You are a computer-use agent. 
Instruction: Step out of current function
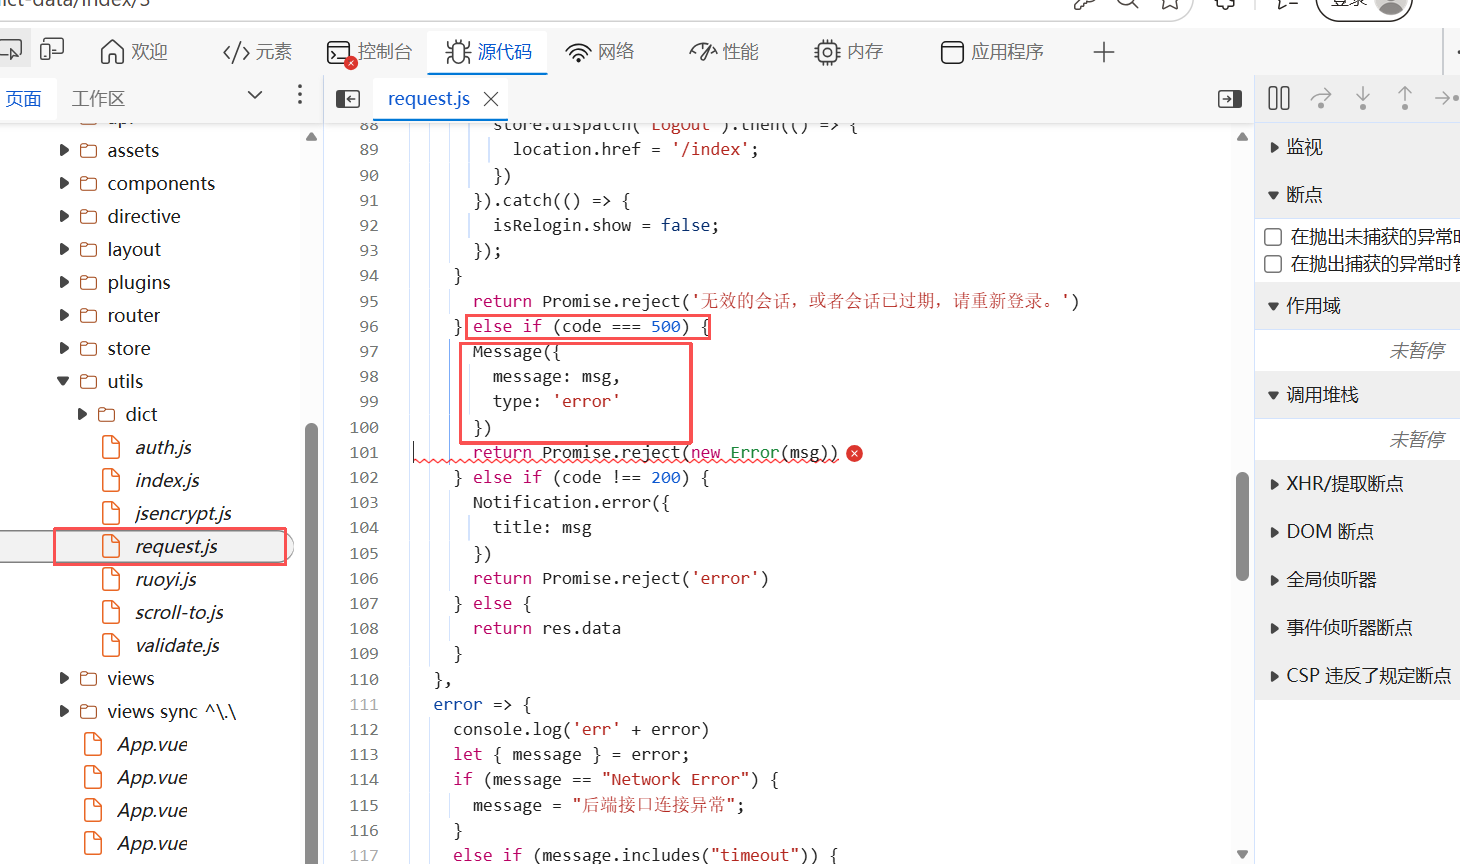(1405, 98)
